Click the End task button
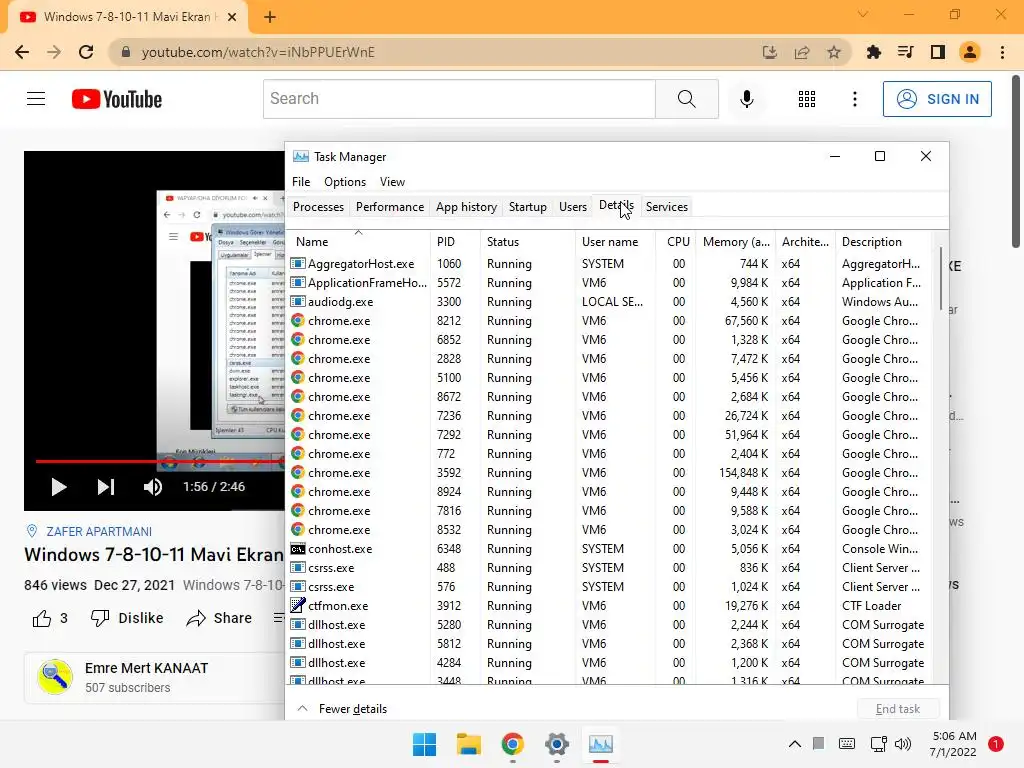1024x768 pixels. tap(897, 709)
